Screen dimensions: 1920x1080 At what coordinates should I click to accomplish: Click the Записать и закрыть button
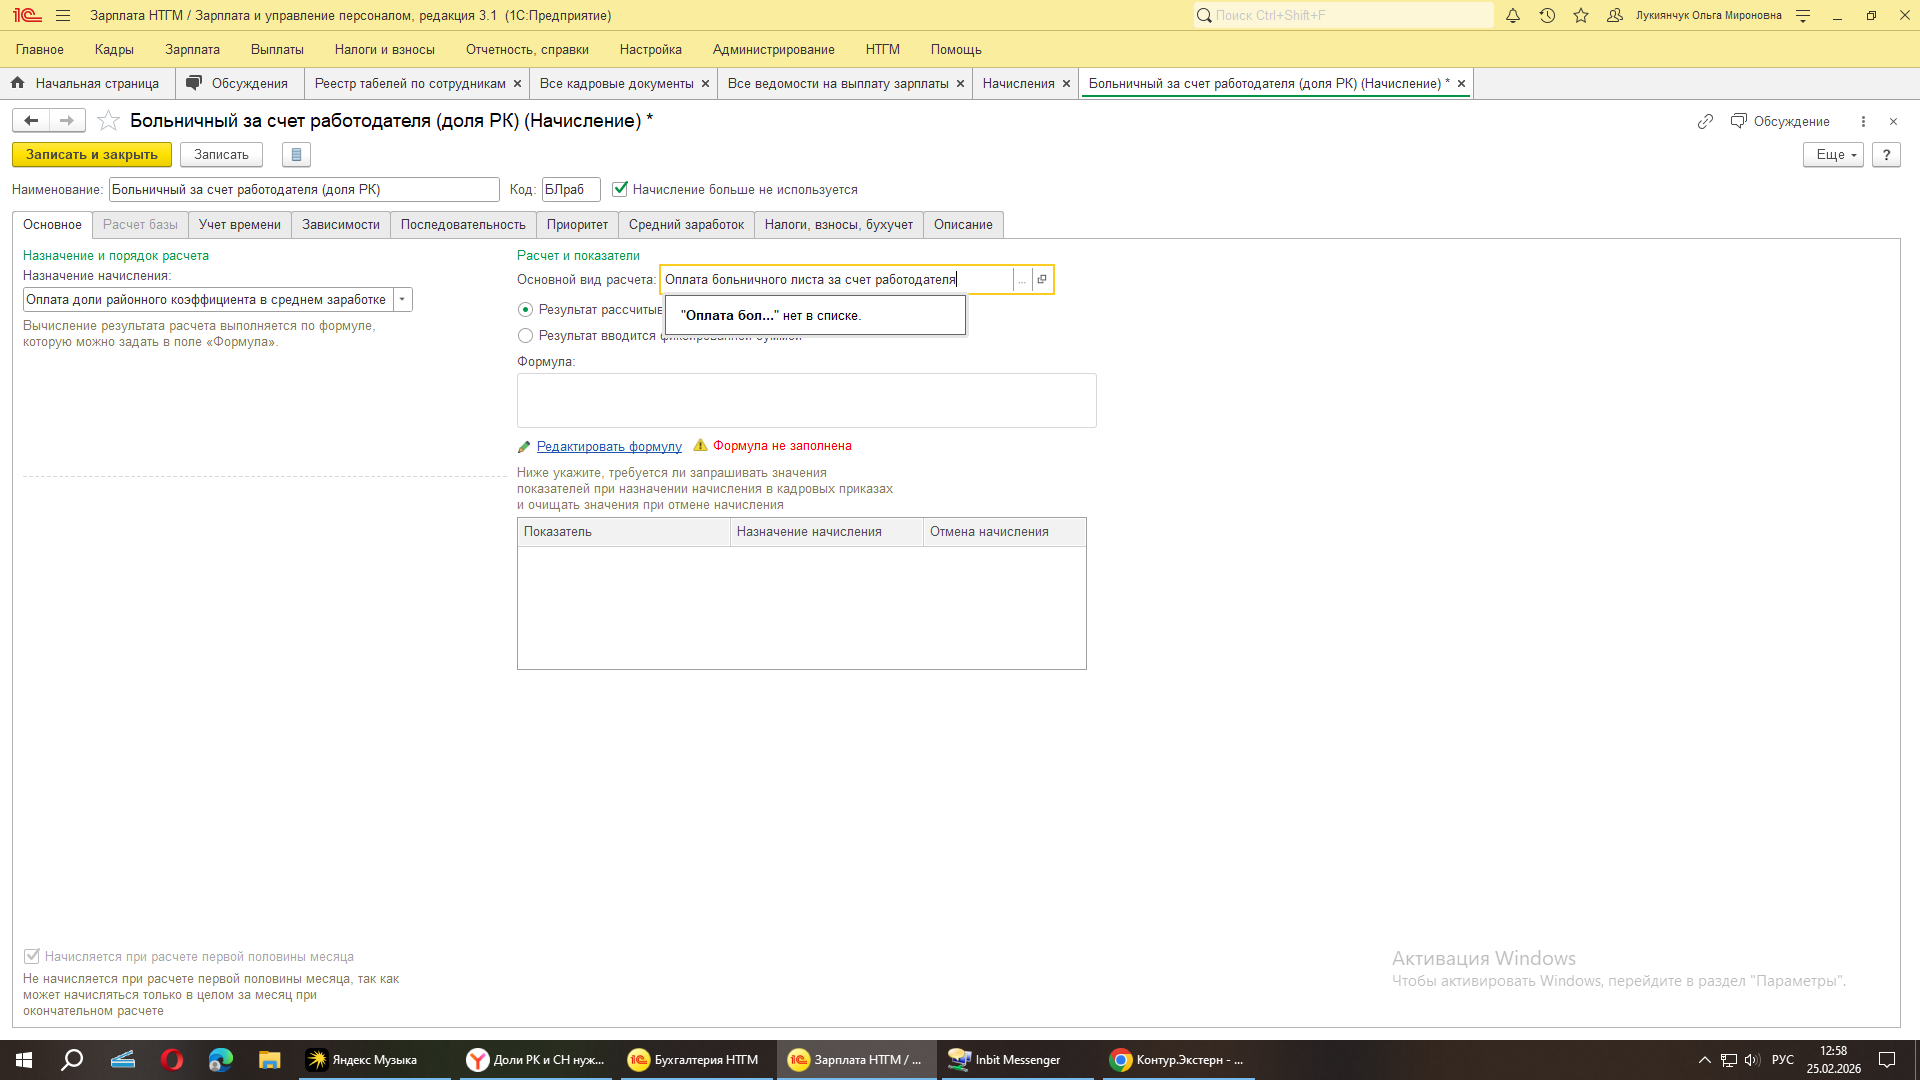(91, 155)
